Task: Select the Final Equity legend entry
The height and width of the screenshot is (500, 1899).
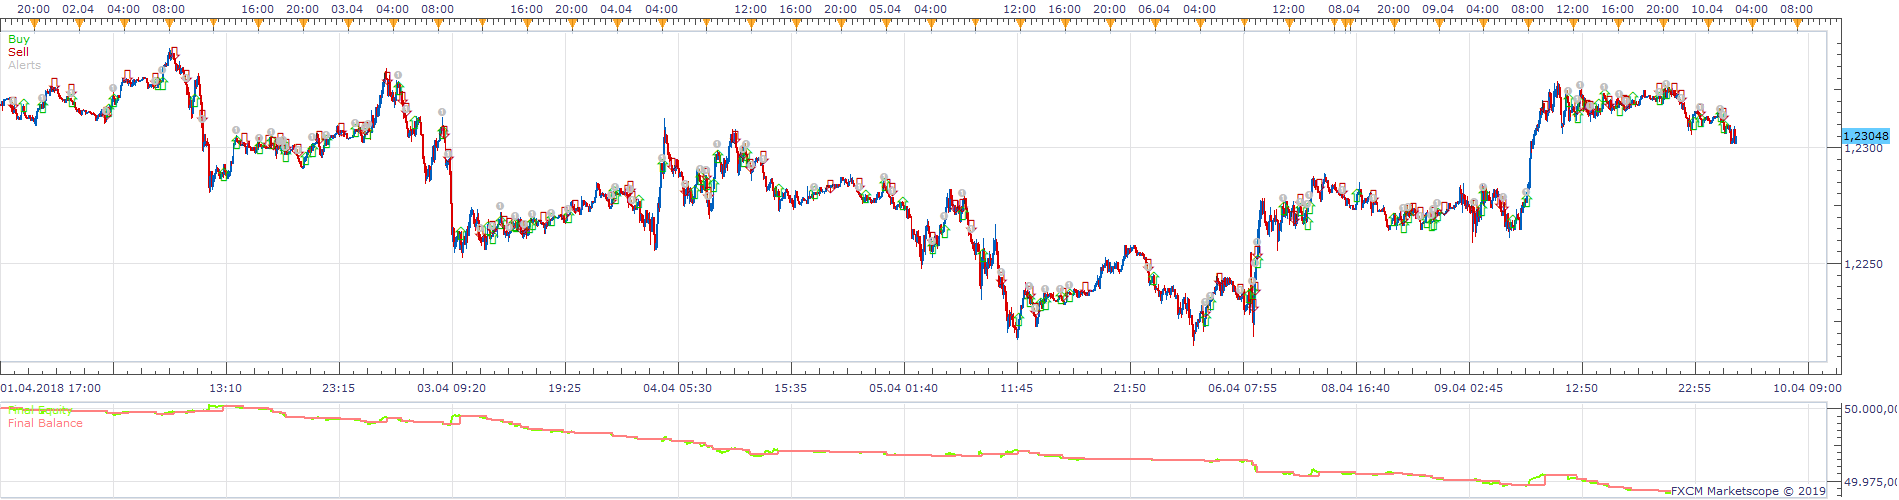Action: click(x=39, y=410)
